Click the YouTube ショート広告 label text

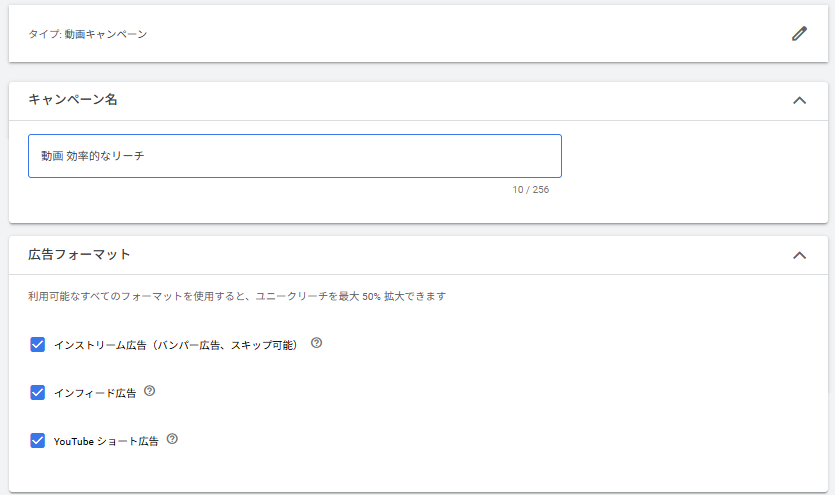click(106, 441)
